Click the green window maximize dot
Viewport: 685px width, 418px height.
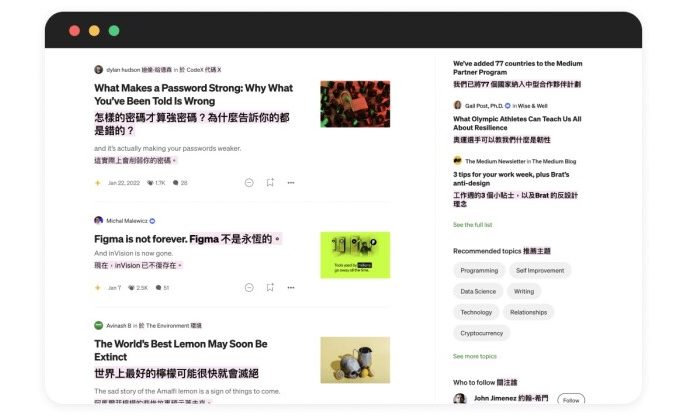[x=114, y=31]
